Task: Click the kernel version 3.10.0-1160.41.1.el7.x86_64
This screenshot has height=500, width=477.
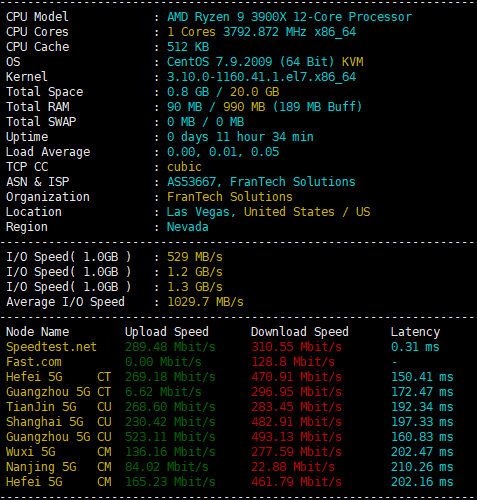Action: (x=261, y=77)
